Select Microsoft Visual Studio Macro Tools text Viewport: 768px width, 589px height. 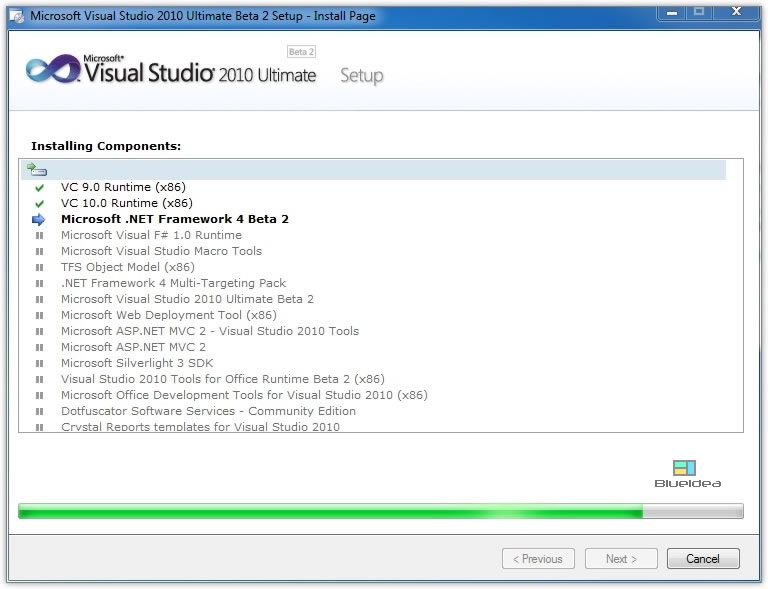click(x=162, y=251)
